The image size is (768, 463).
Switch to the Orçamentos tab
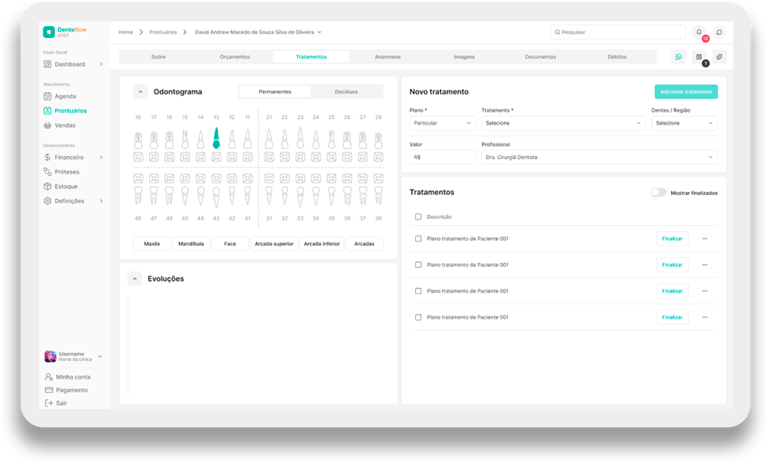235,57
